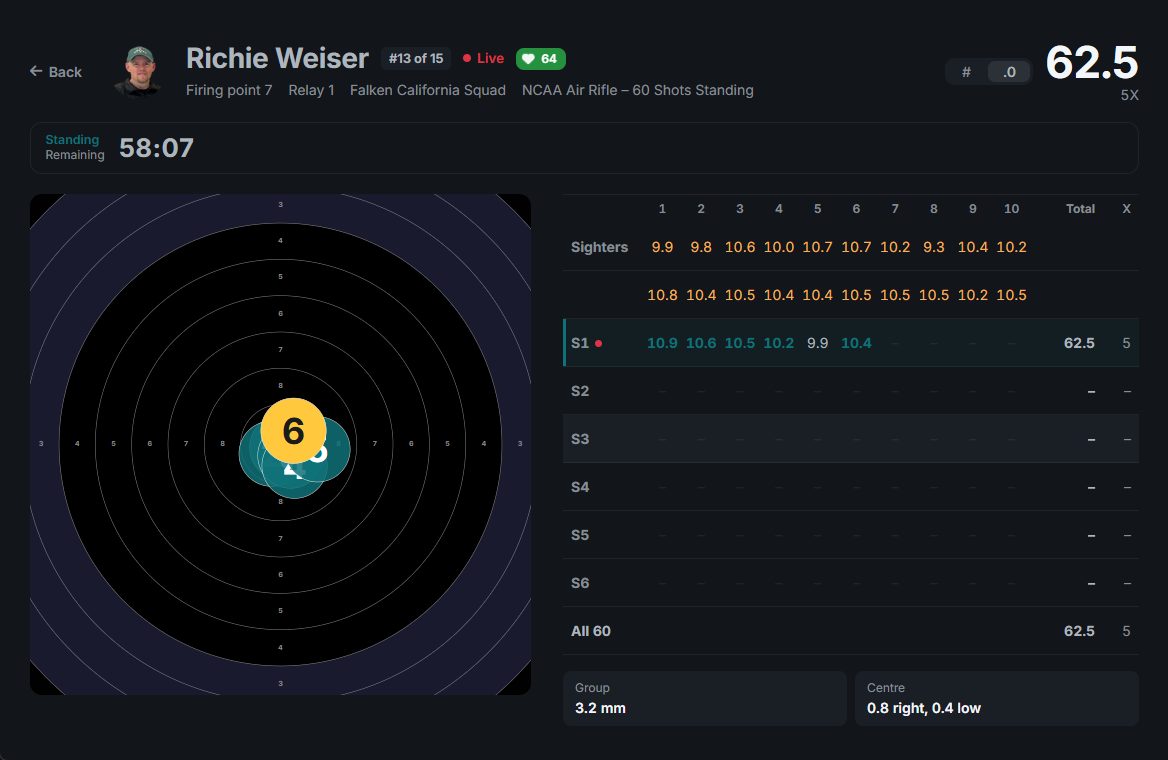Viewport: 1168px width, 760px height.
Task: Select the All 60 totals row
Action: point(851,631)
